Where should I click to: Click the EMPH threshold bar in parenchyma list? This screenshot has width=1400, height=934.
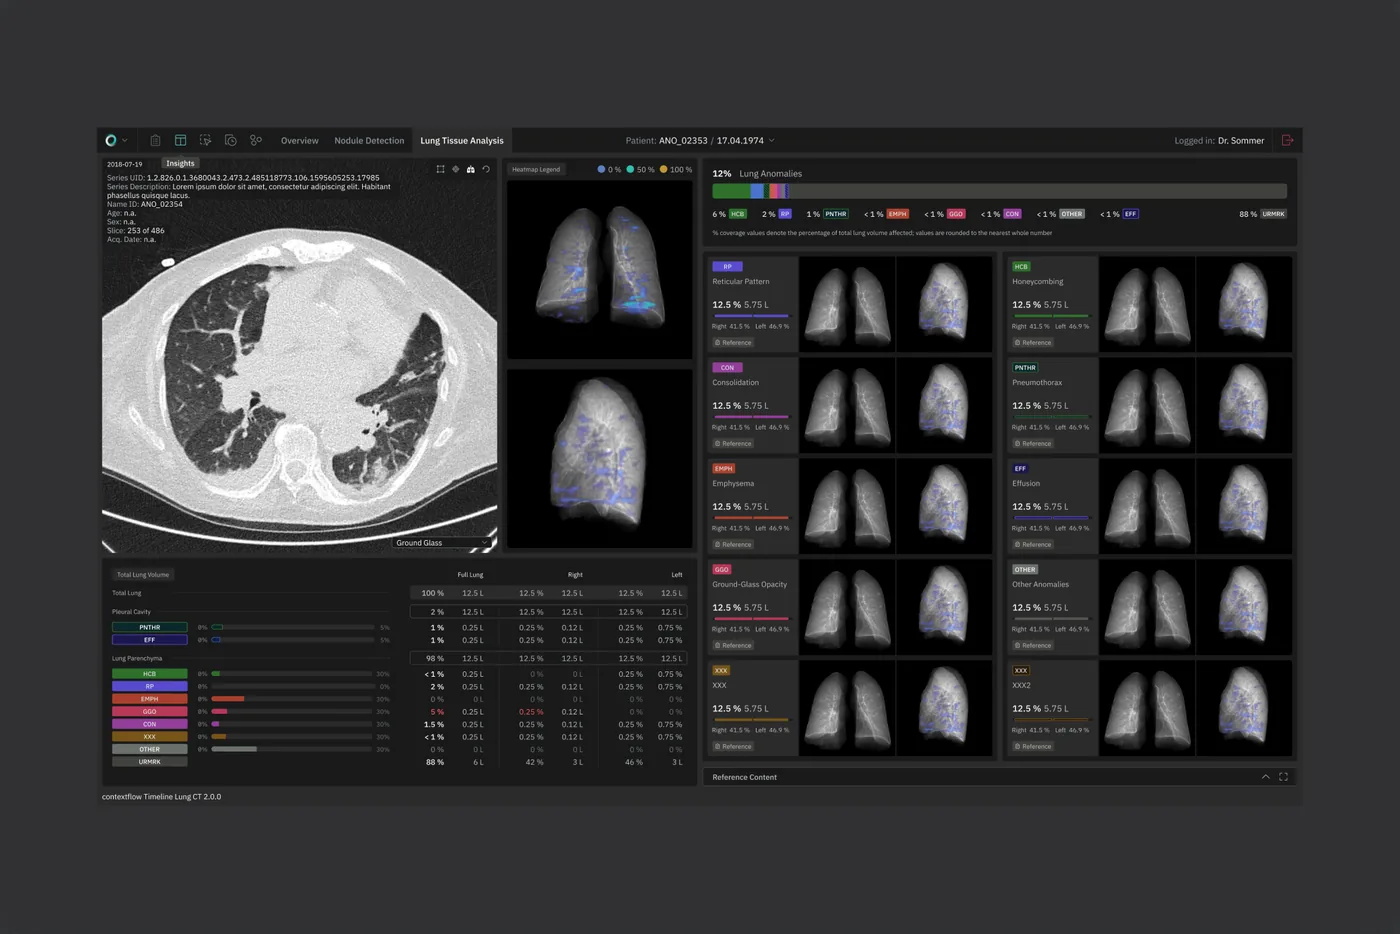[x=293, y=699]
